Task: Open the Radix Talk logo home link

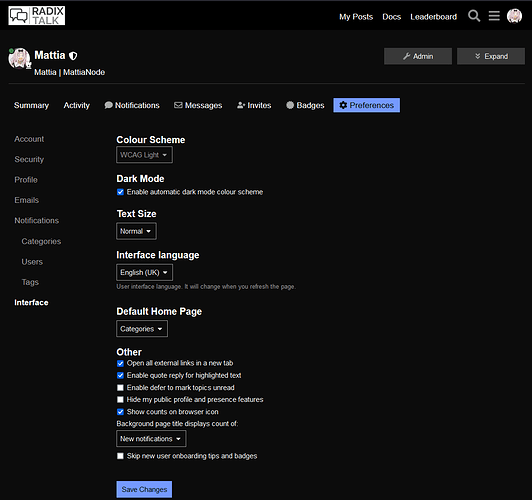Action: (37, 16)
